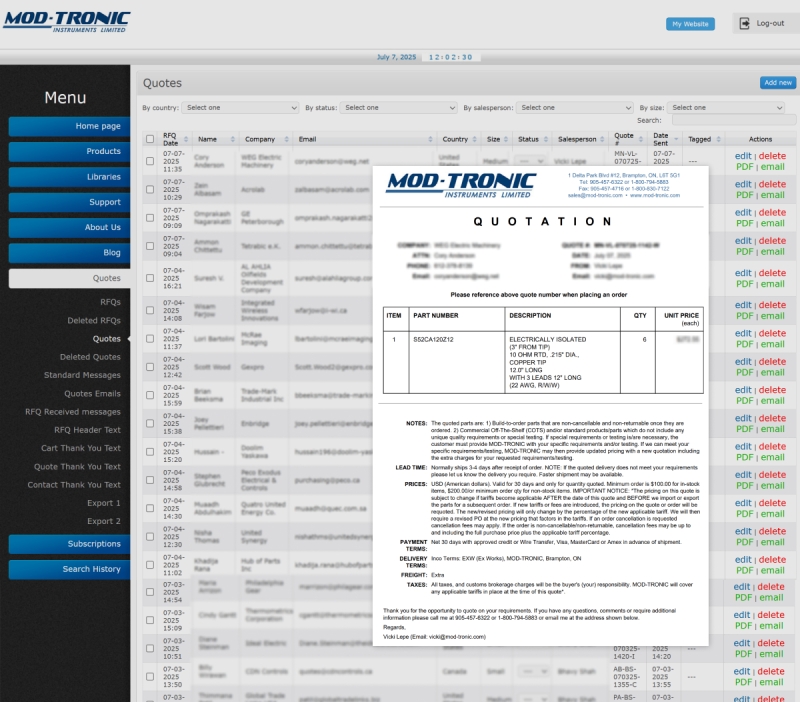
Task: Sort by Salesperson column arrows icon
Action: (x=602, y=139)
